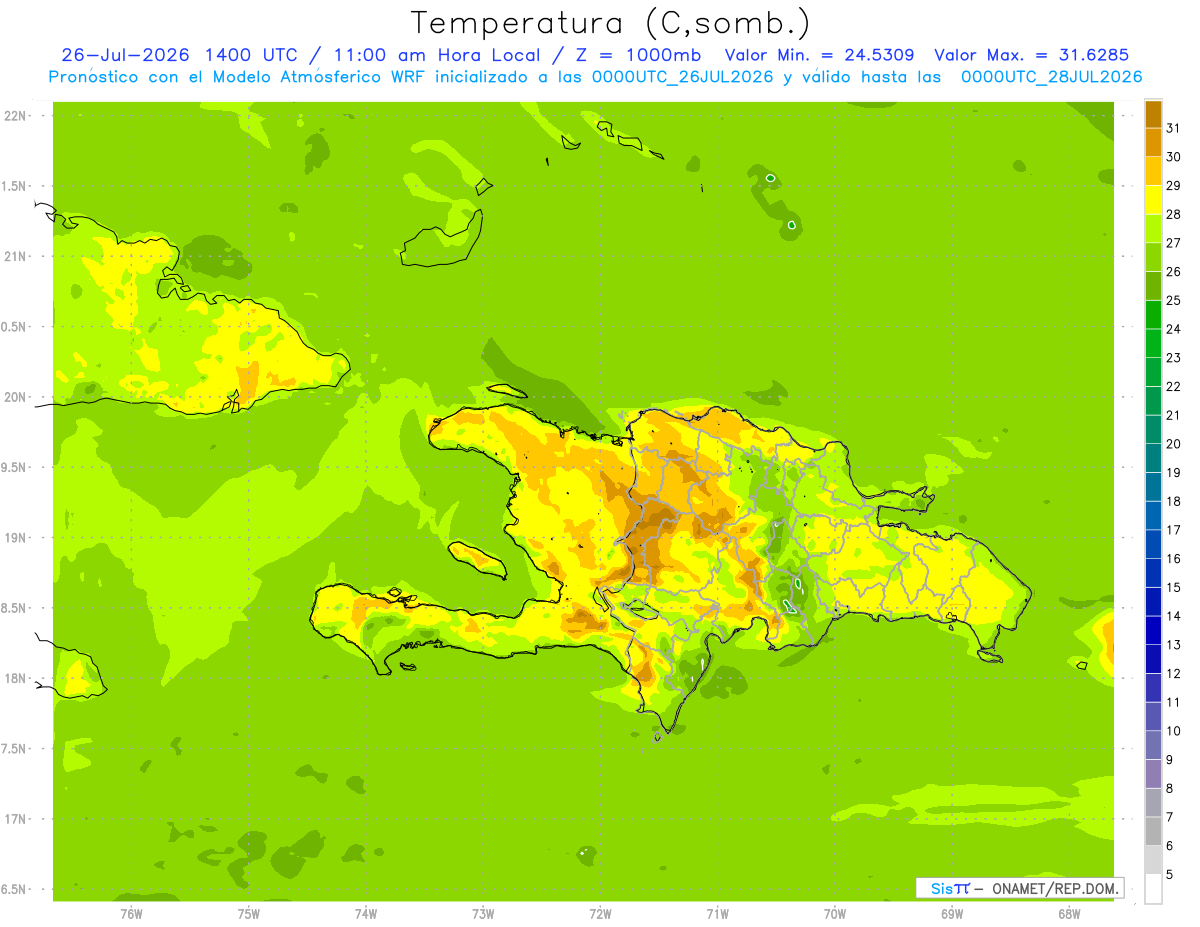Select the "69W" longitude label
The image size is (1200, 927).
click(951, 914)
